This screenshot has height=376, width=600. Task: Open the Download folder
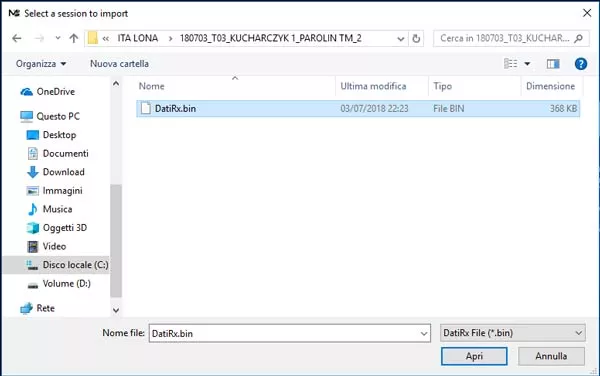(55, 172)
